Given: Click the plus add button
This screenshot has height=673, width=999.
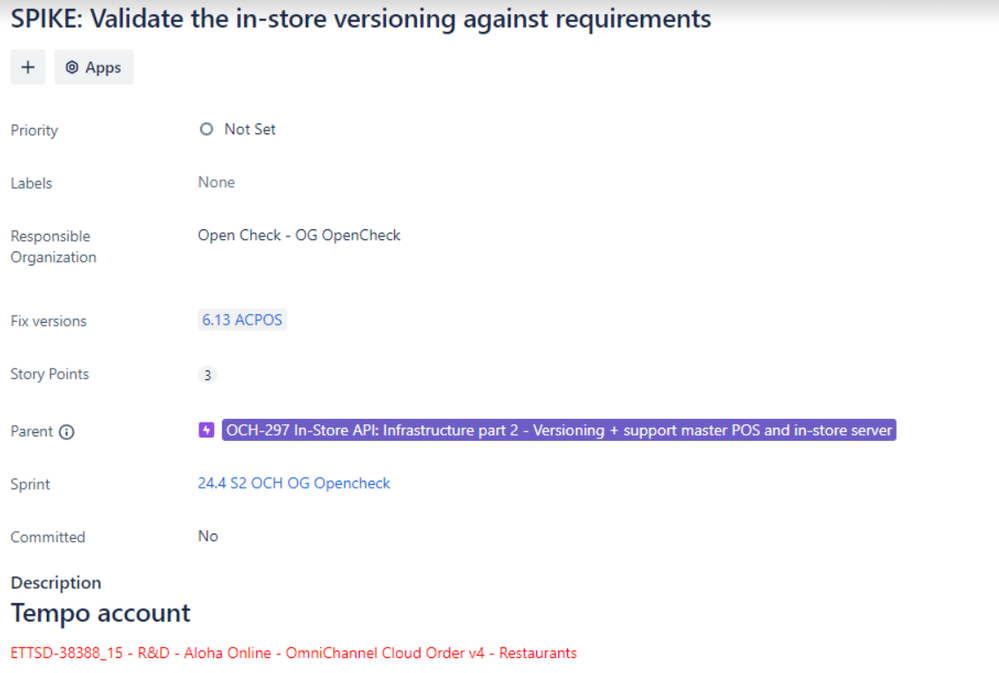Looking at the screenshot, I should [28, 67].
